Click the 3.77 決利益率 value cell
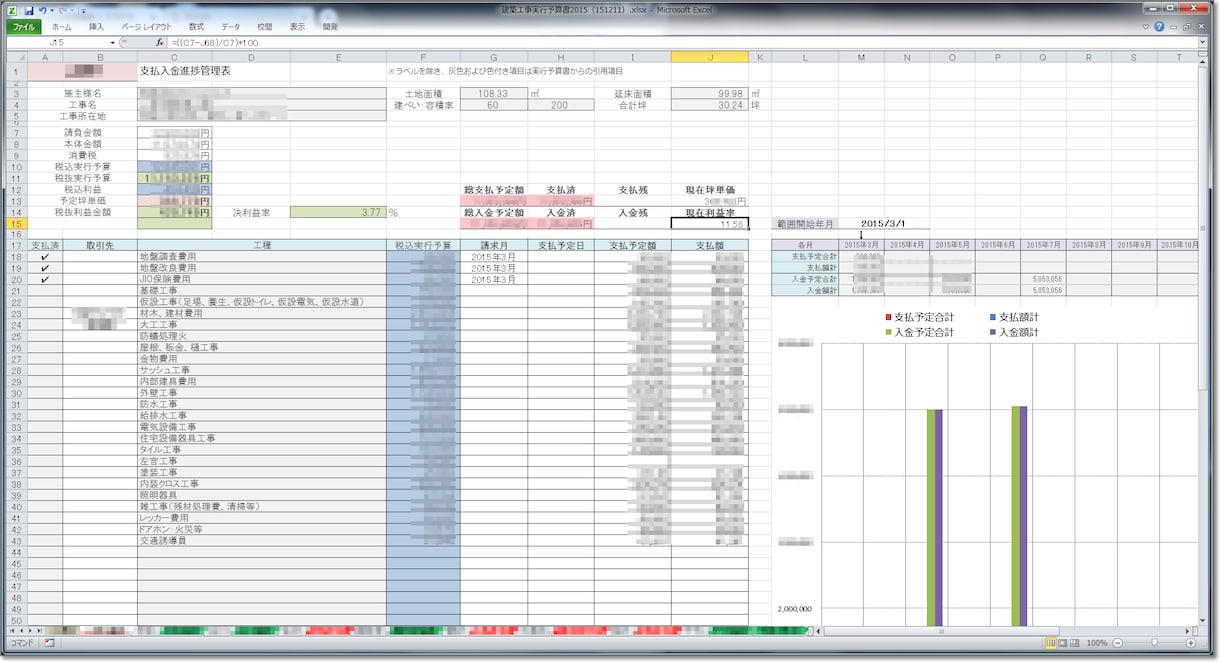 click(x=338, y=212)
